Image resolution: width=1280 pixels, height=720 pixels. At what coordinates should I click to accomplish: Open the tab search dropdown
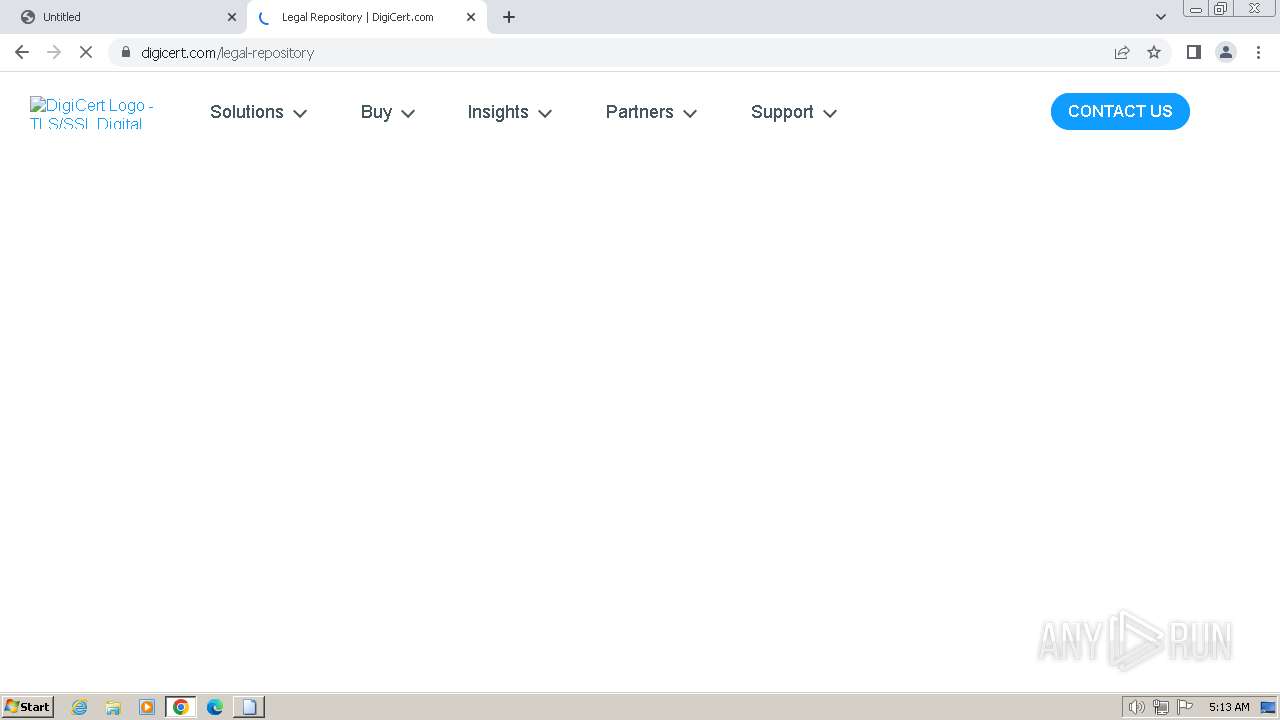(1161, 17)
